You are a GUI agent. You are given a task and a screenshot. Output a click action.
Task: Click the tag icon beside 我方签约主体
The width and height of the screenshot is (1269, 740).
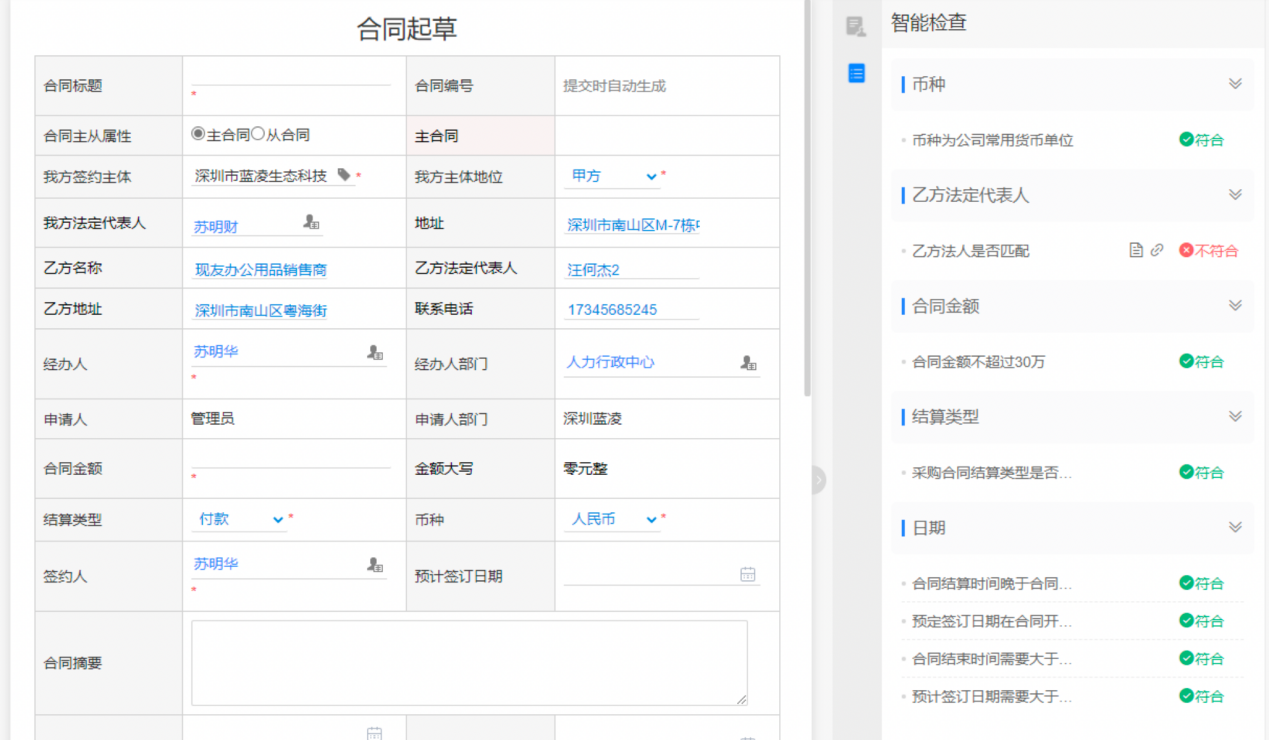pyautogui.click(x=344, y=175)
